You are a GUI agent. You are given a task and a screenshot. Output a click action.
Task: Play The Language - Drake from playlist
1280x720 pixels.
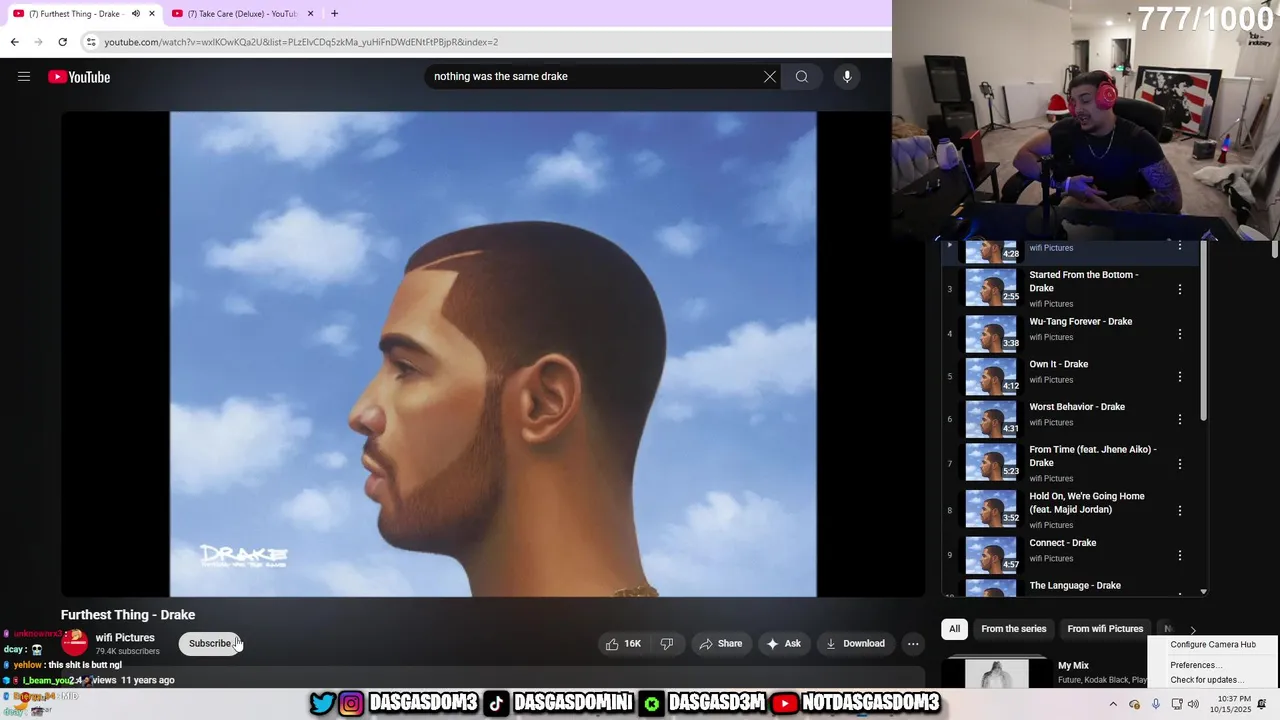click(1074, 586)
